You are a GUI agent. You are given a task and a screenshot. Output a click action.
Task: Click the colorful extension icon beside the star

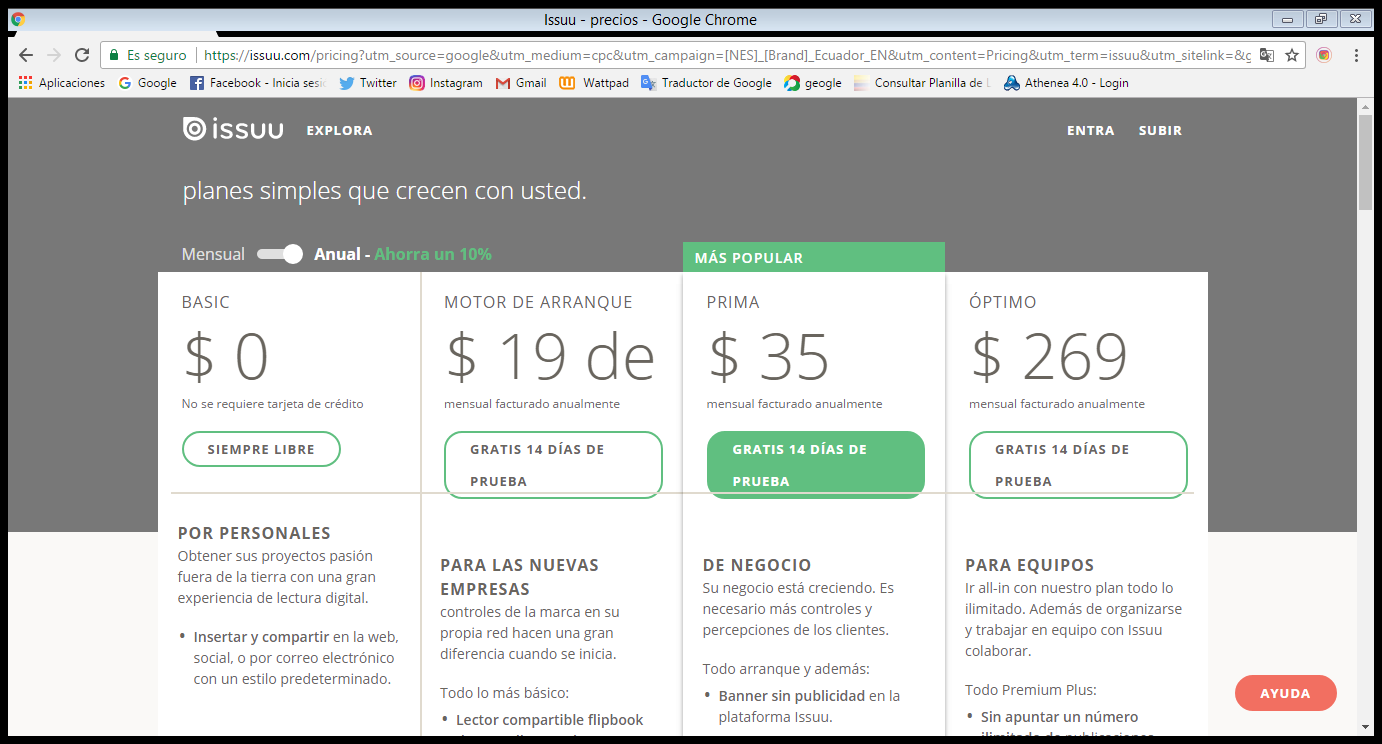(x=1324, y=55)
